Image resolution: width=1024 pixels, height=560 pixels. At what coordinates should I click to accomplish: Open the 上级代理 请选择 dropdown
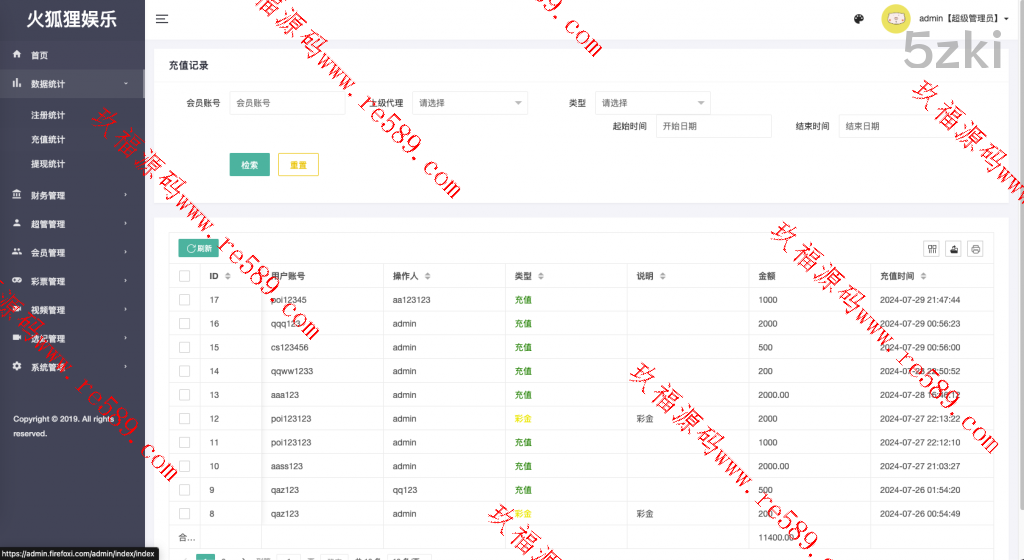pos(470,103)
